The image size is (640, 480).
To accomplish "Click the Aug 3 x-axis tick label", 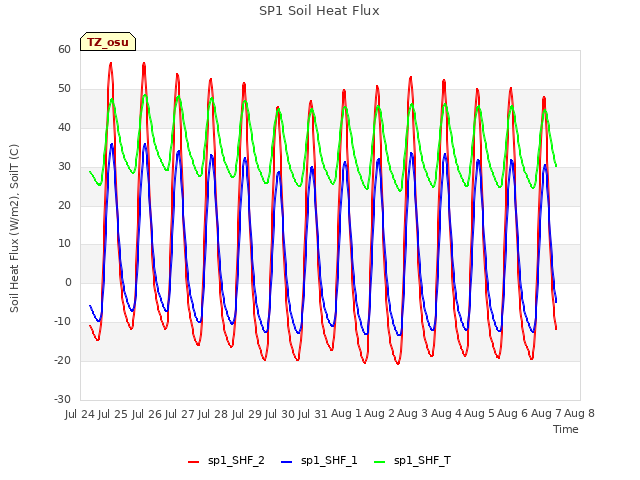I will pyautogui.click(x=413, y=414).
